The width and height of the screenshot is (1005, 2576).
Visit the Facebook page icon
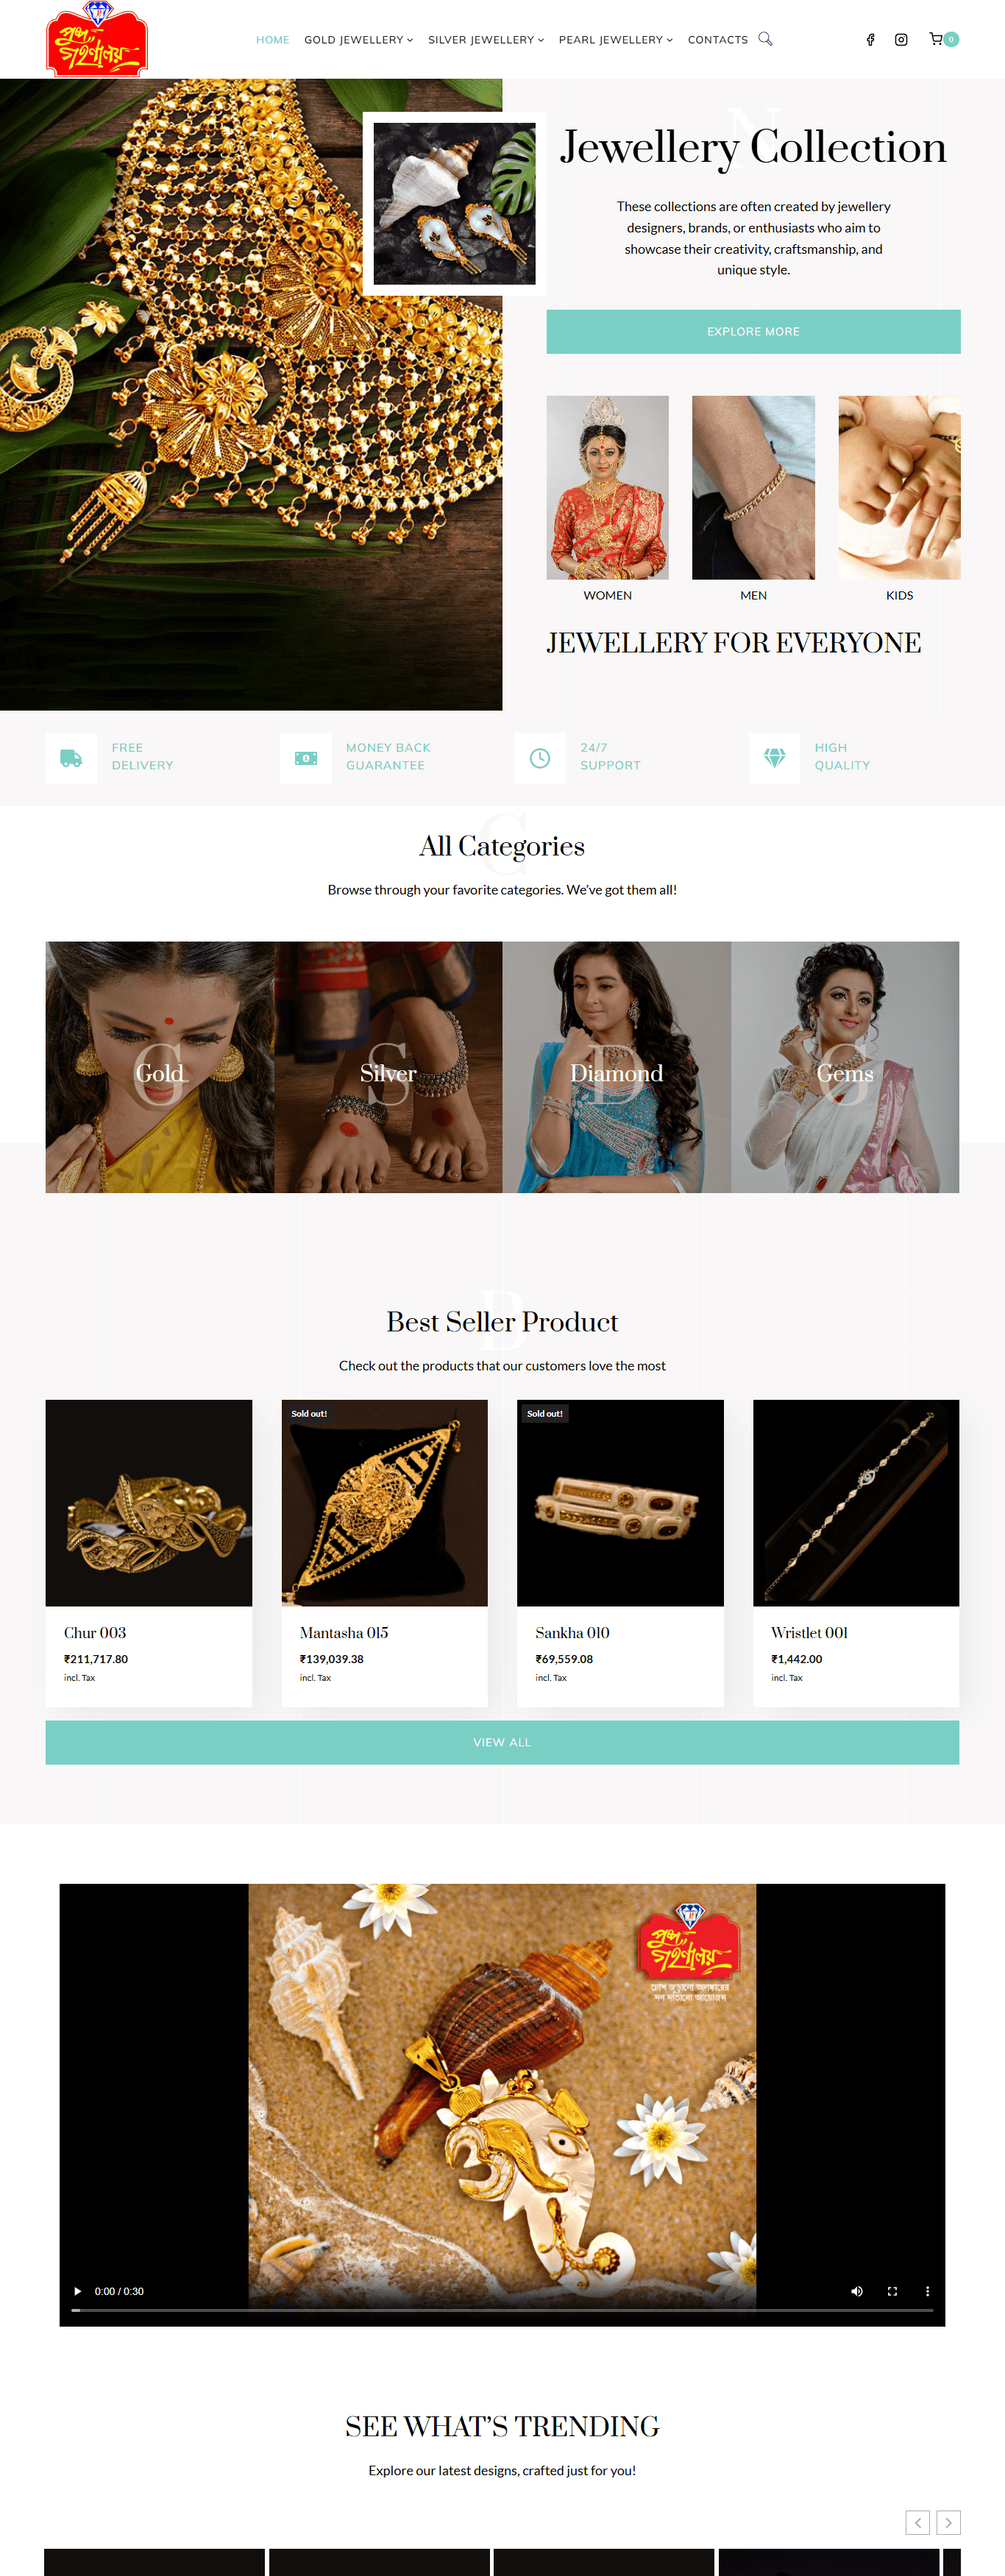[870, 40]
